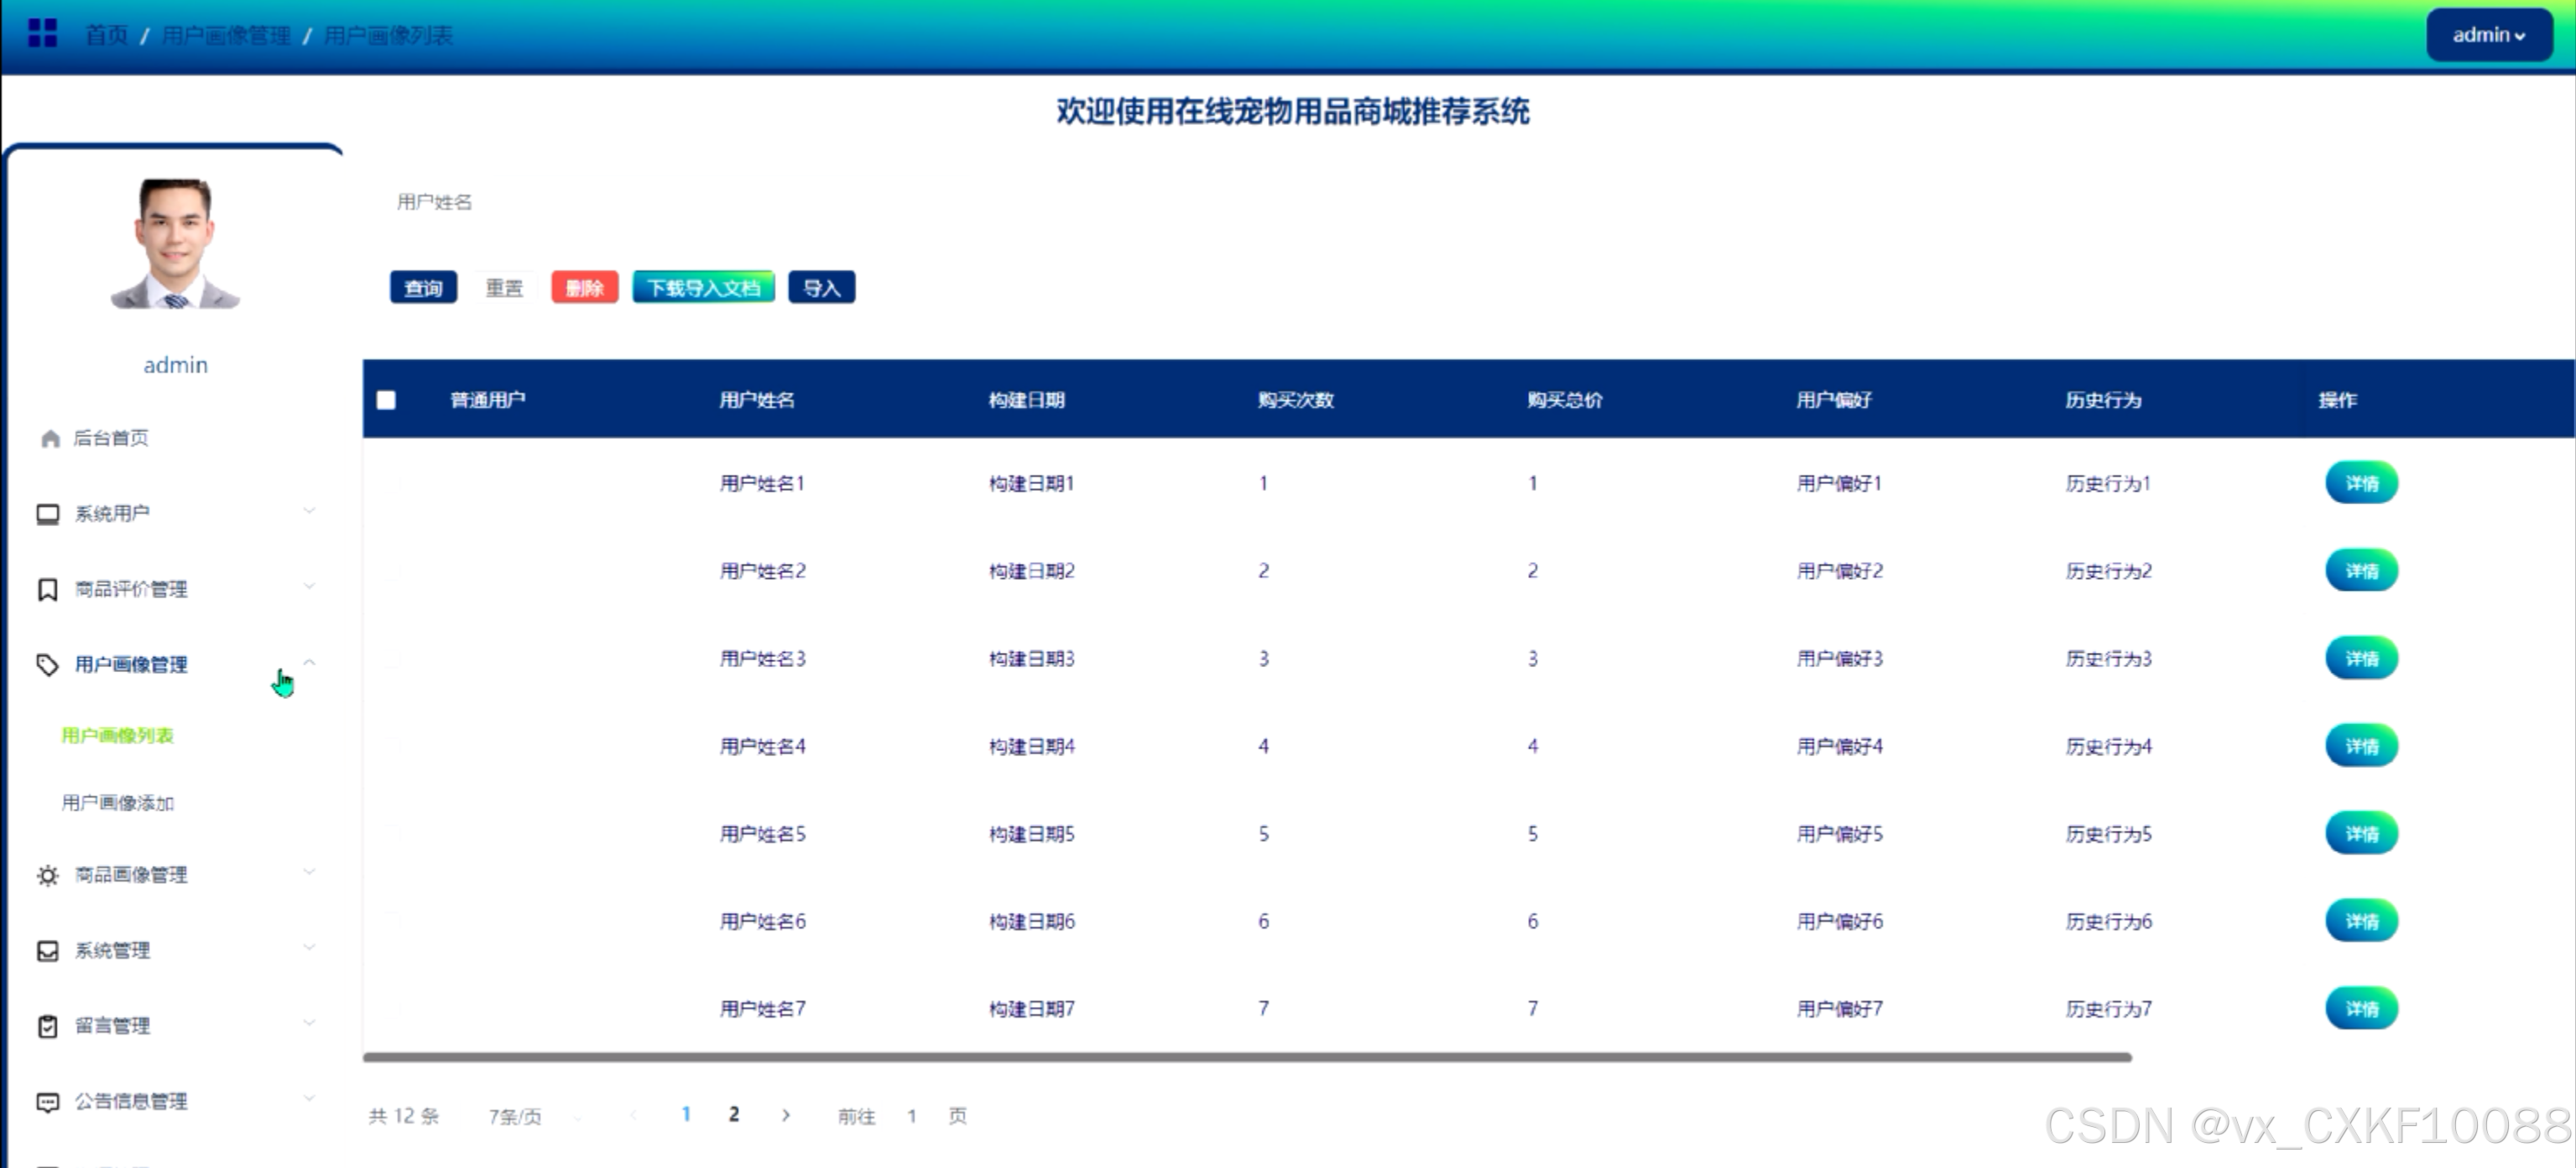Click the red 删除 button
This screenshot has width=2576, height=1168.
pos(584,288)
